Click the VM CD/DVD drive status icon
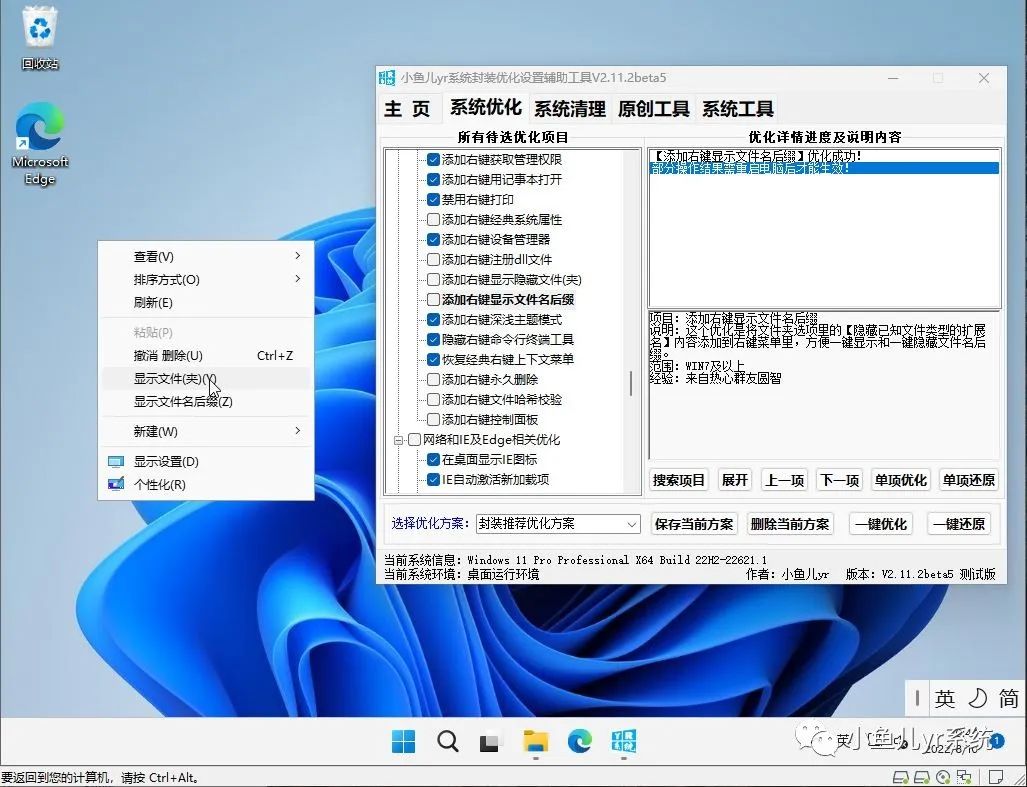The width and height of the screenshot is (1027, 787). 943,778
